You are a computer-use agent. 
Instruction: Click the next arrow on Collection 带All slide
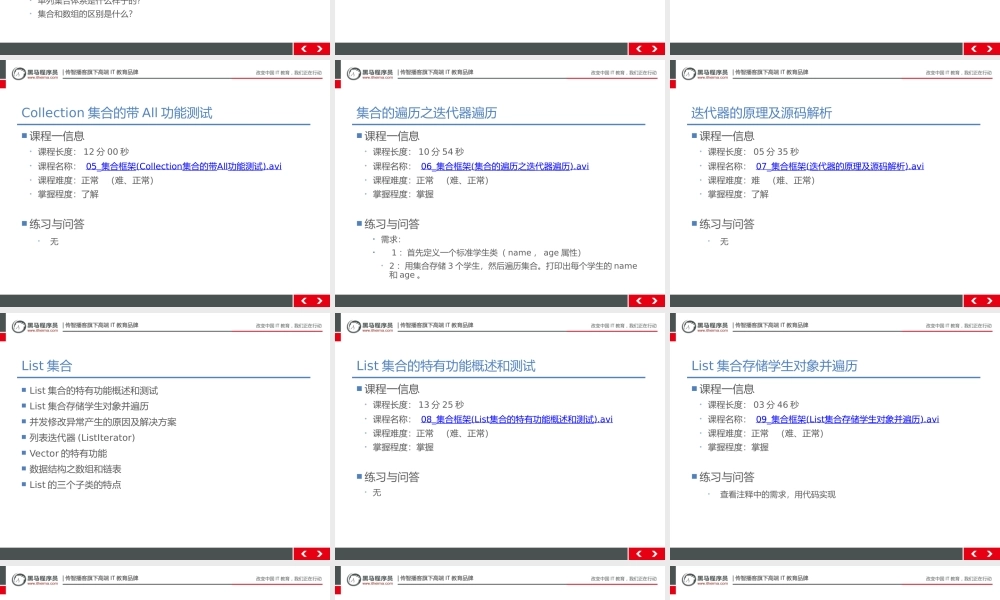[x=317, y=299]
